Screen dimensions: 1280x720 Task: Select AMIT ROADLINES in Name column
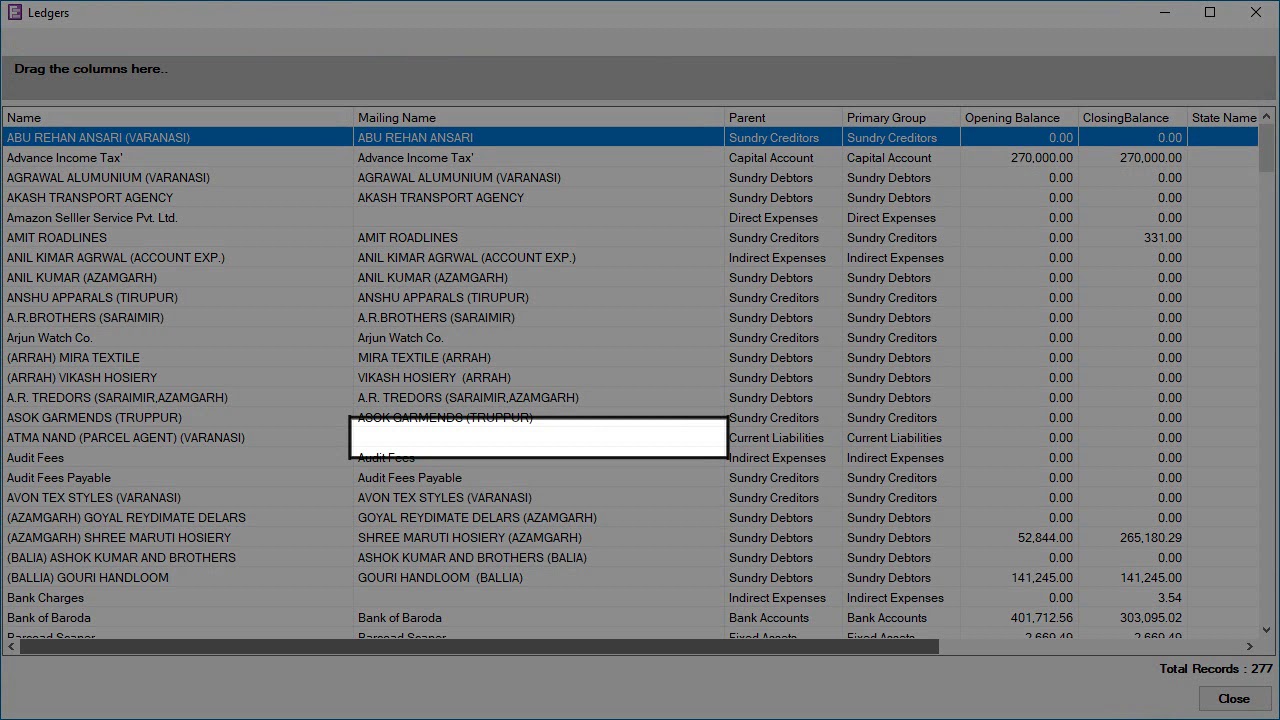click(179, 237)
